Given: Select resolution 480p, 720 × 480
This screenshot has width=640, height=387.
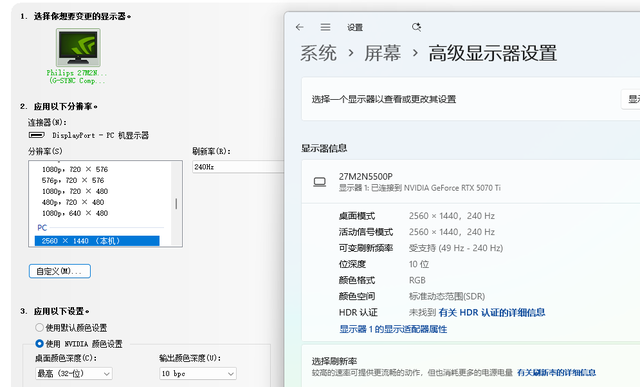Looking at the screenshot, I should point(73,202).
